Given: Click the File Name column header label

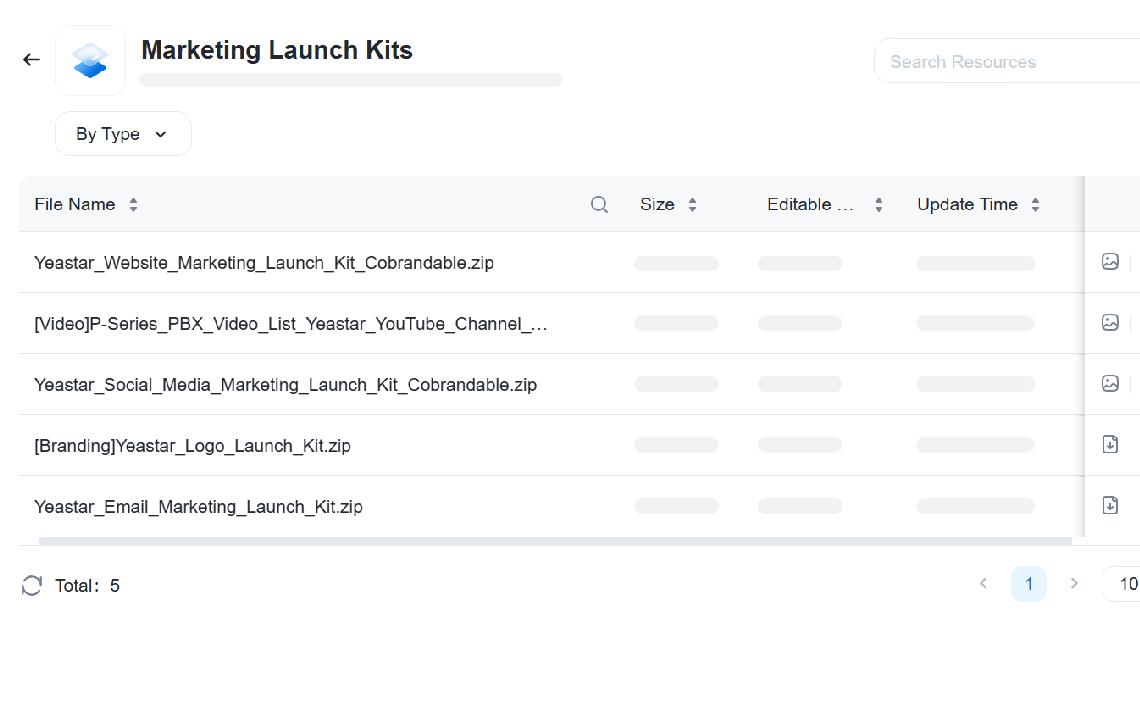Looking at the screenshot, I should pyautogui.click(x=75, y=204).
